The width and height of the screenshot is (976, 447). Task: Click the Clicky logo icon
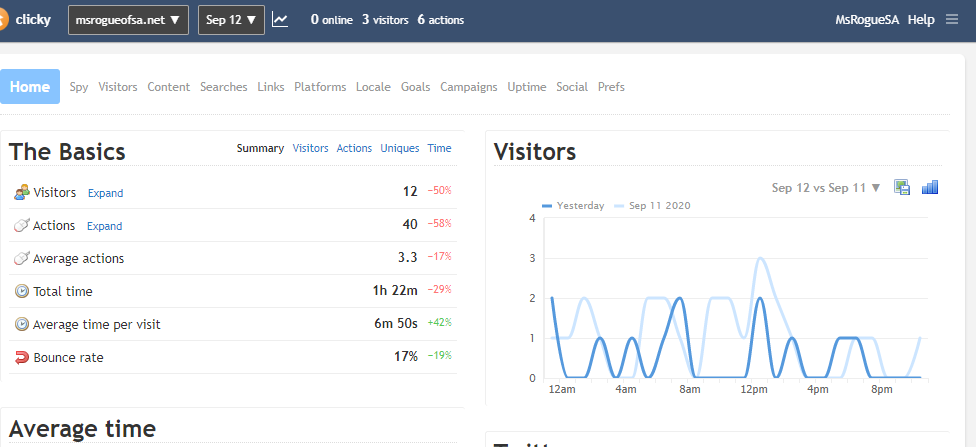pos(3,20)
